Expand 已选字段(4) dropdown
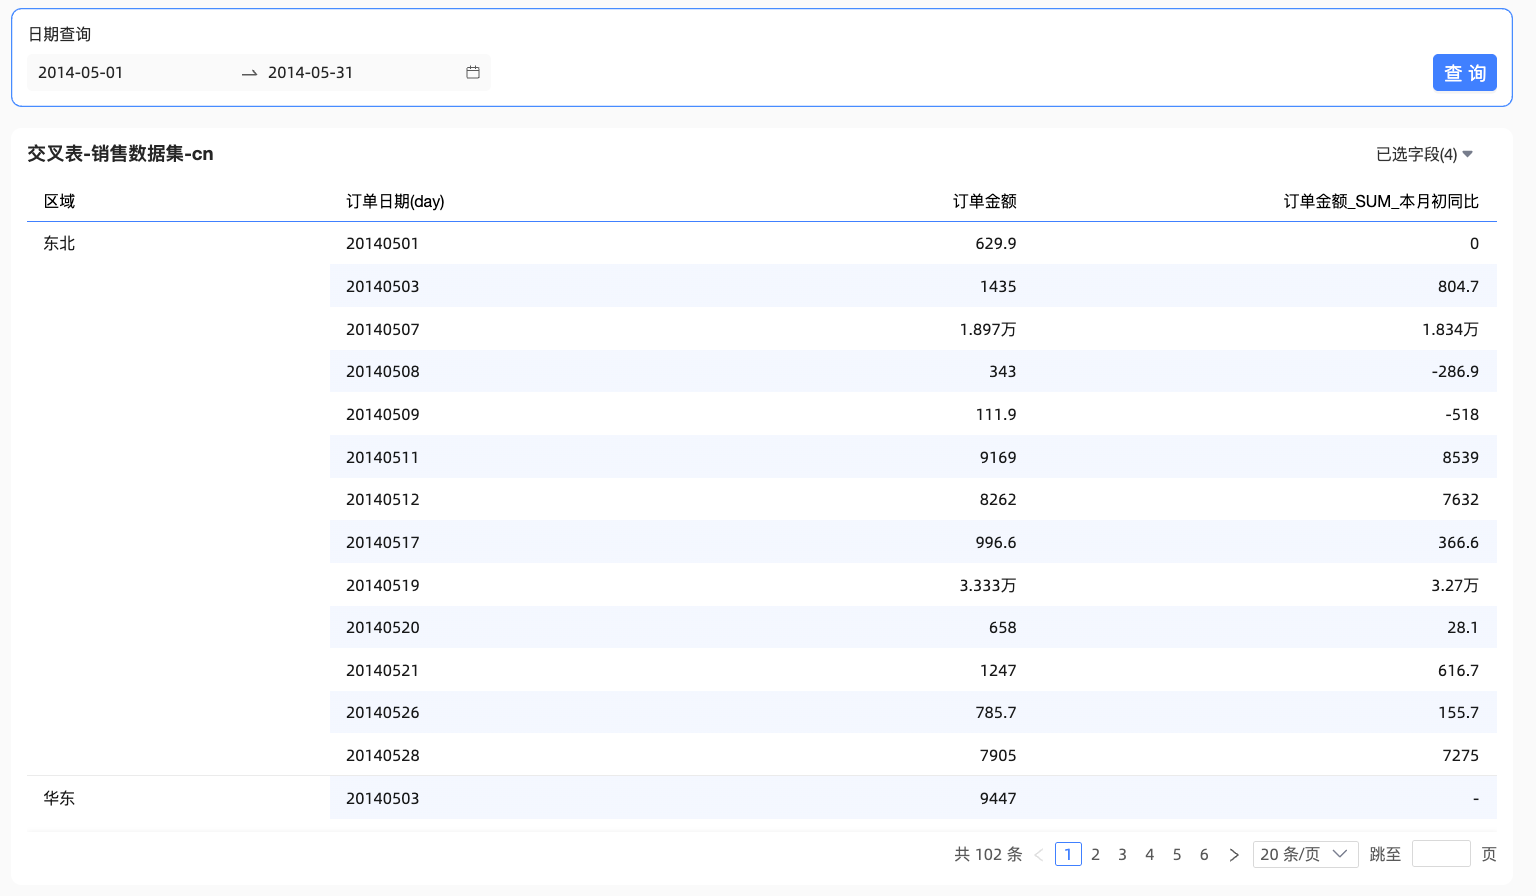 [1425, 154]
